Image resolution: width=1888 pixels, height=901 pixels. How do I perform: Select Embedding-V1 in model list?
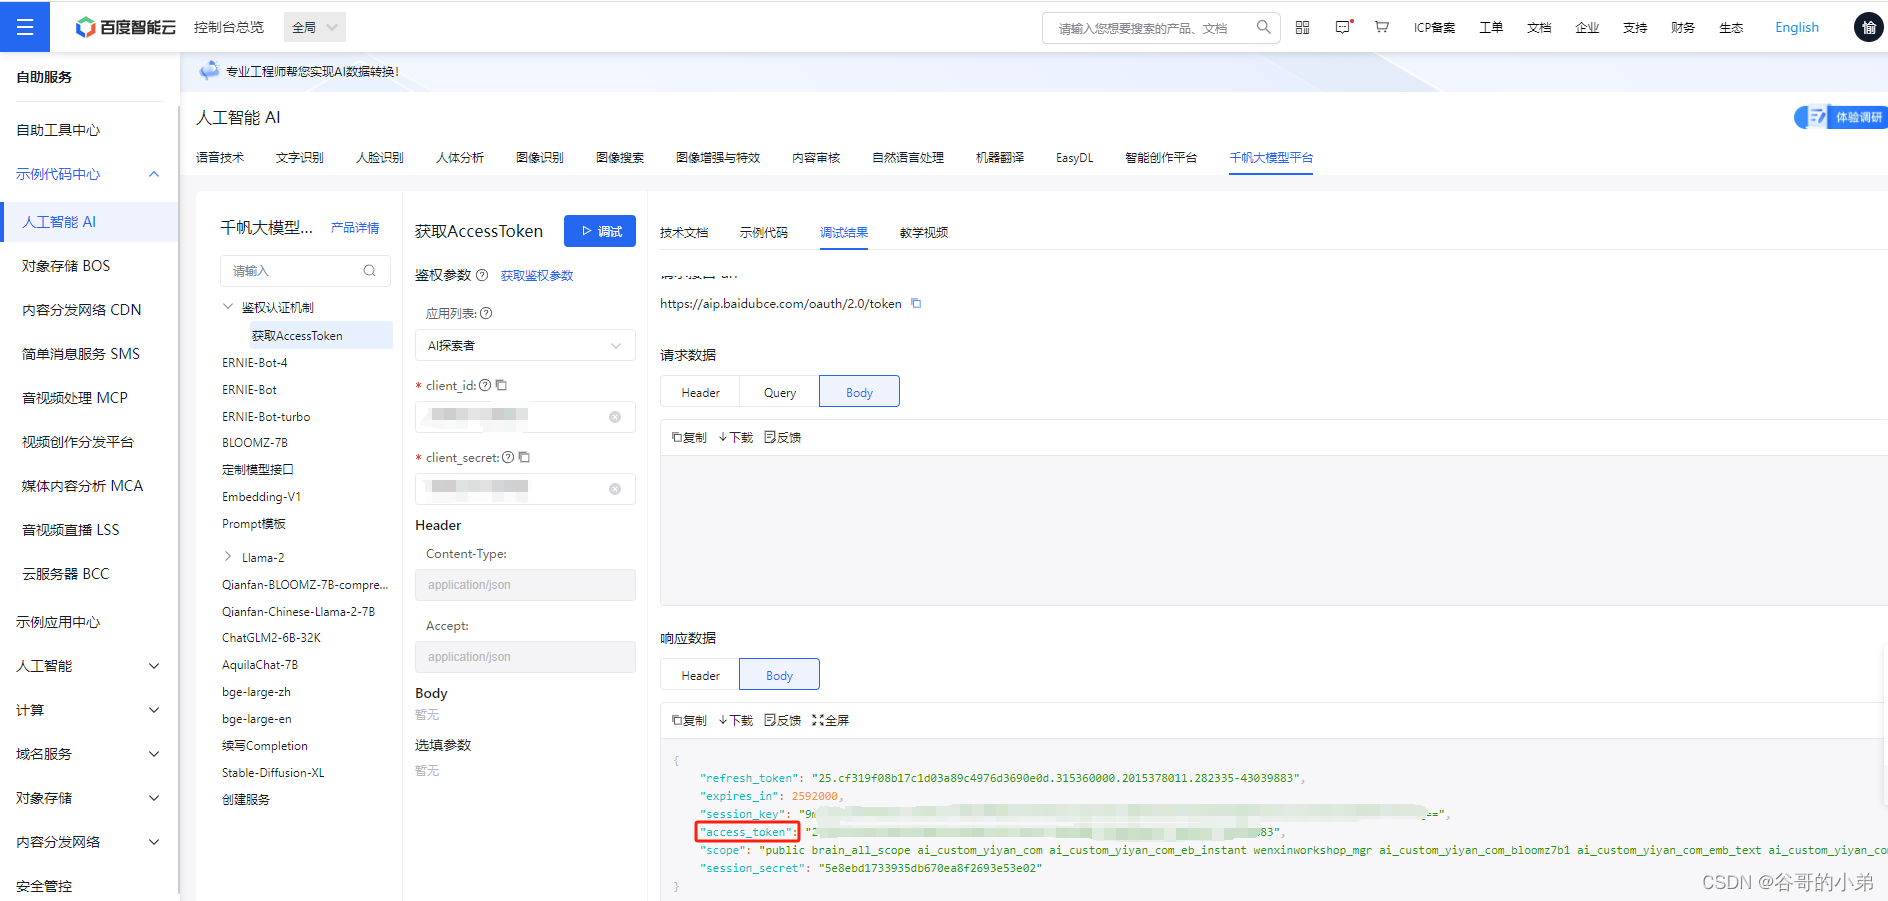click(x=261, y=496)
